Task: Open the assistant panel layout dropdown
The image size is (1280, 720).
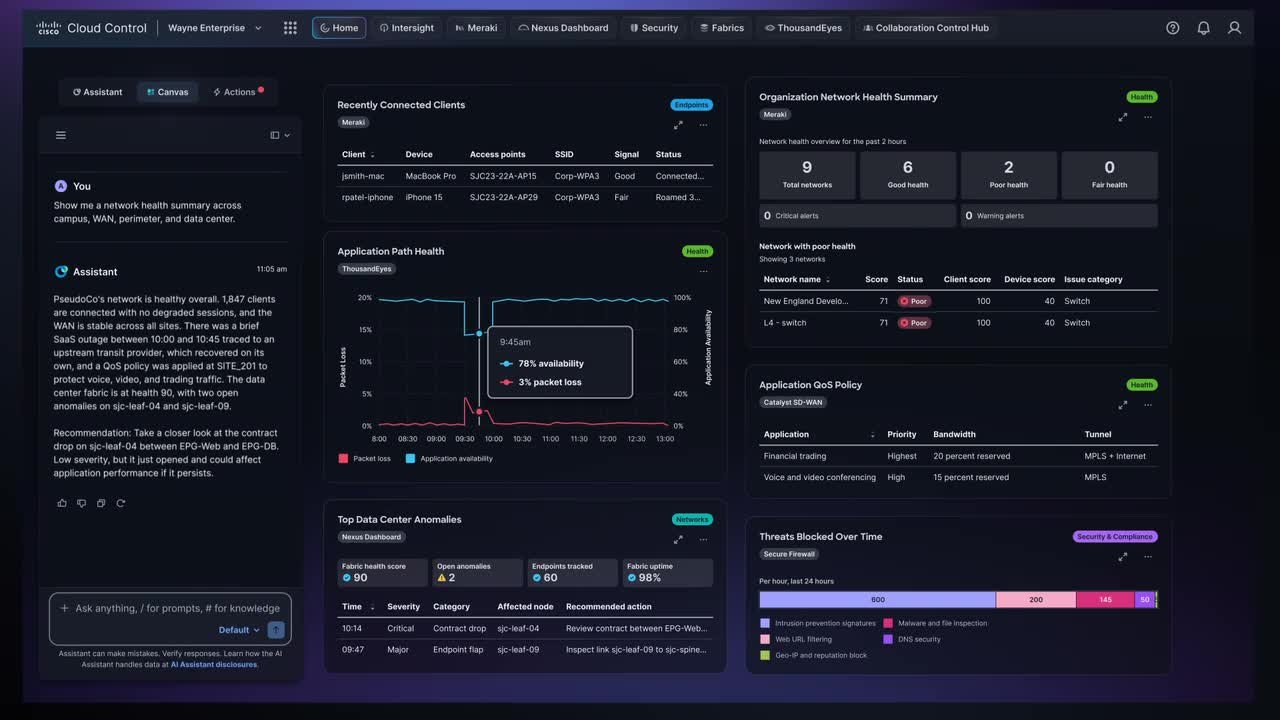Action: pyautogui.click(x=280, y=135)
